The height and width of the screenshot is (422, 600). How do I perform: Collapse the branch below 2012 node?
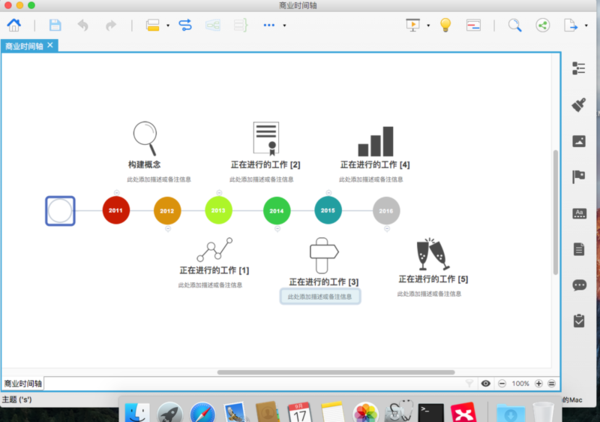[x=168, y=229]
